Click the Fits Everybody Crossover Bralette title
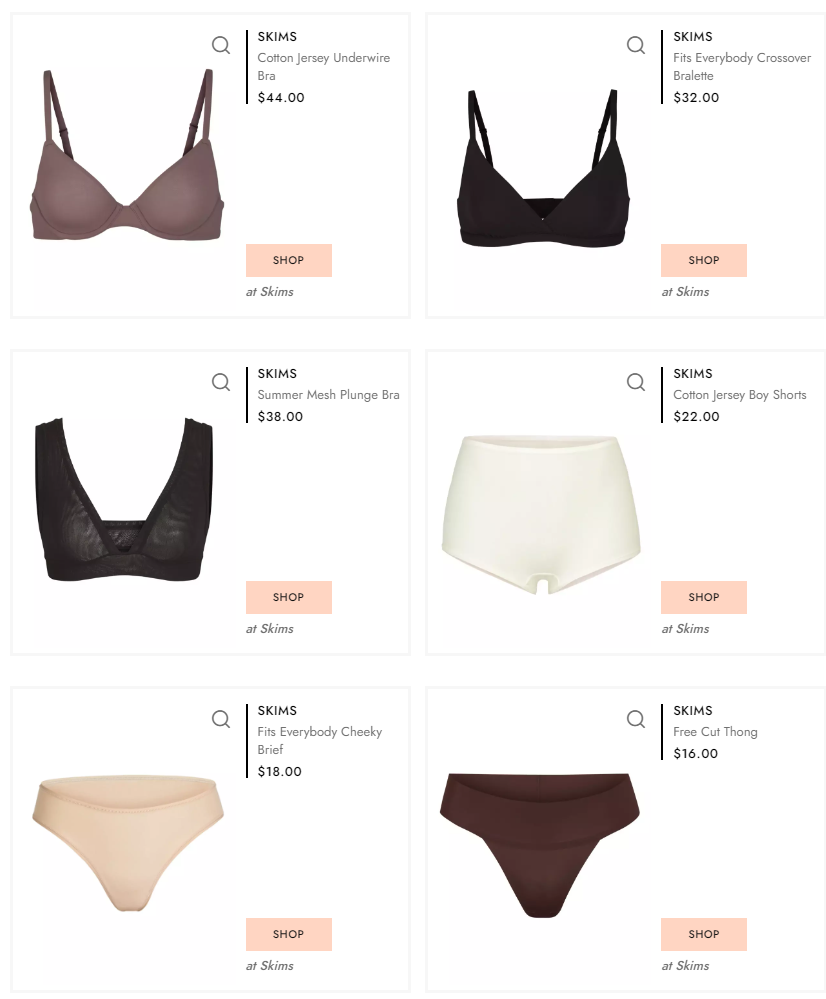Image resolution: width=826 pixels, height=999 pixels. 742,66
